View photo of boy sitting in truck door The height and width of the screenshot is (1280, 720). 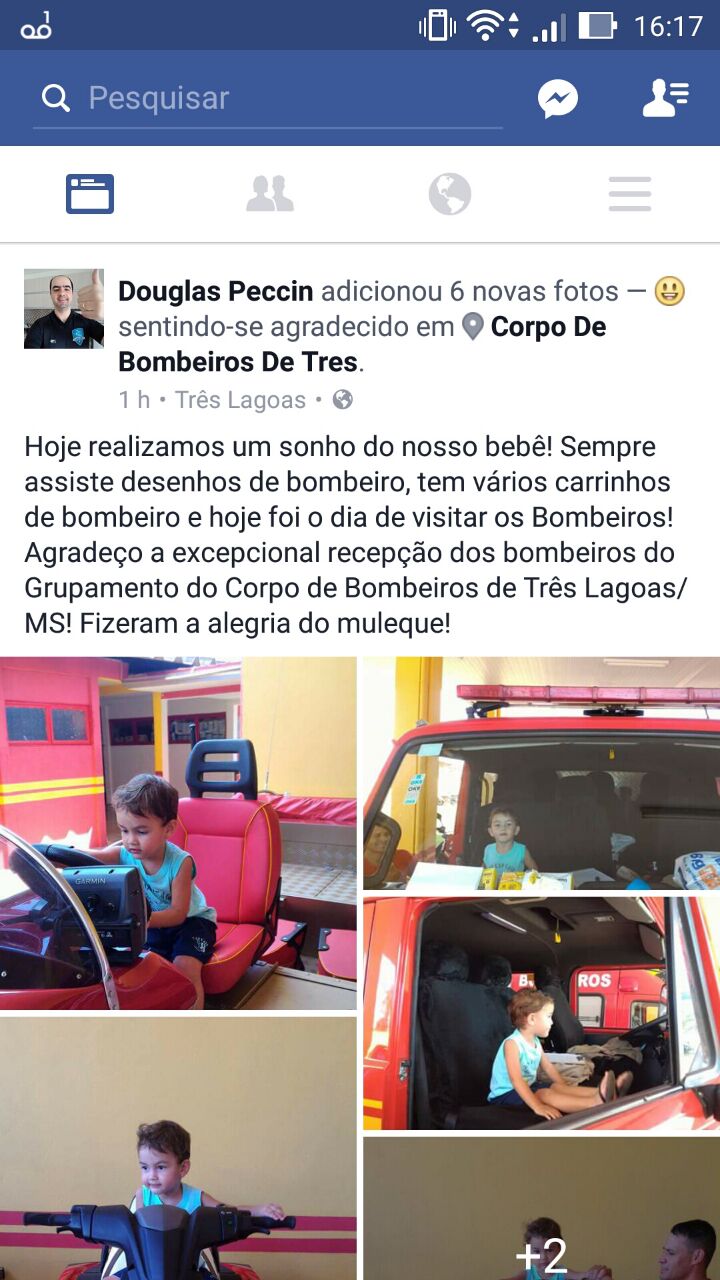coord(541,1013)
